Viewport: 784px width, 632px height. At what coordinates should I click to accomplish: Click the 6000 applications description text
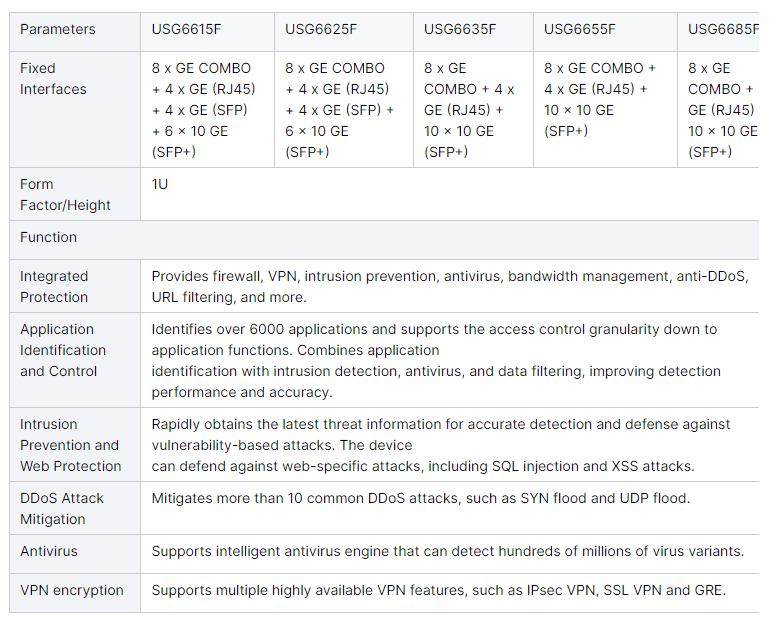(436, 360)
